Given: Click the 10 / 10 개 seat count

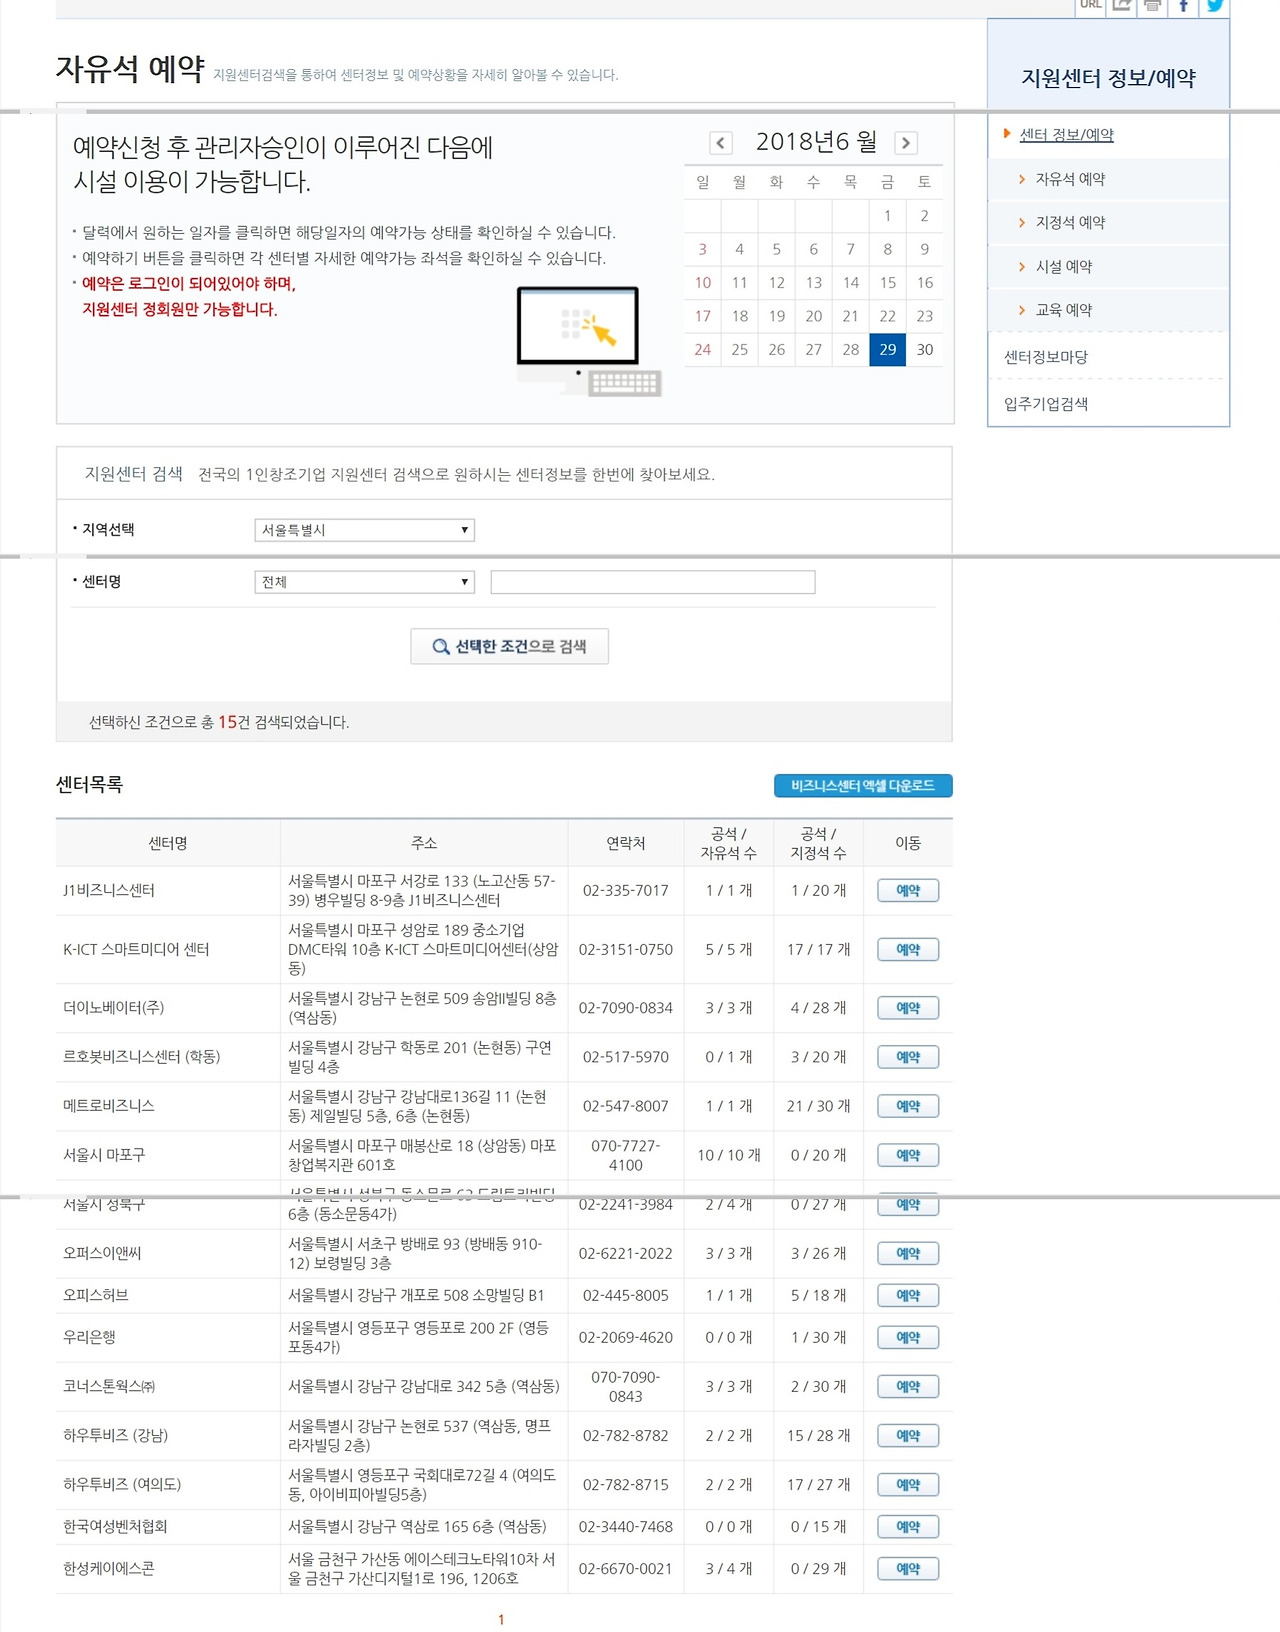Looking at the screenshot, I should point(729,1155).
